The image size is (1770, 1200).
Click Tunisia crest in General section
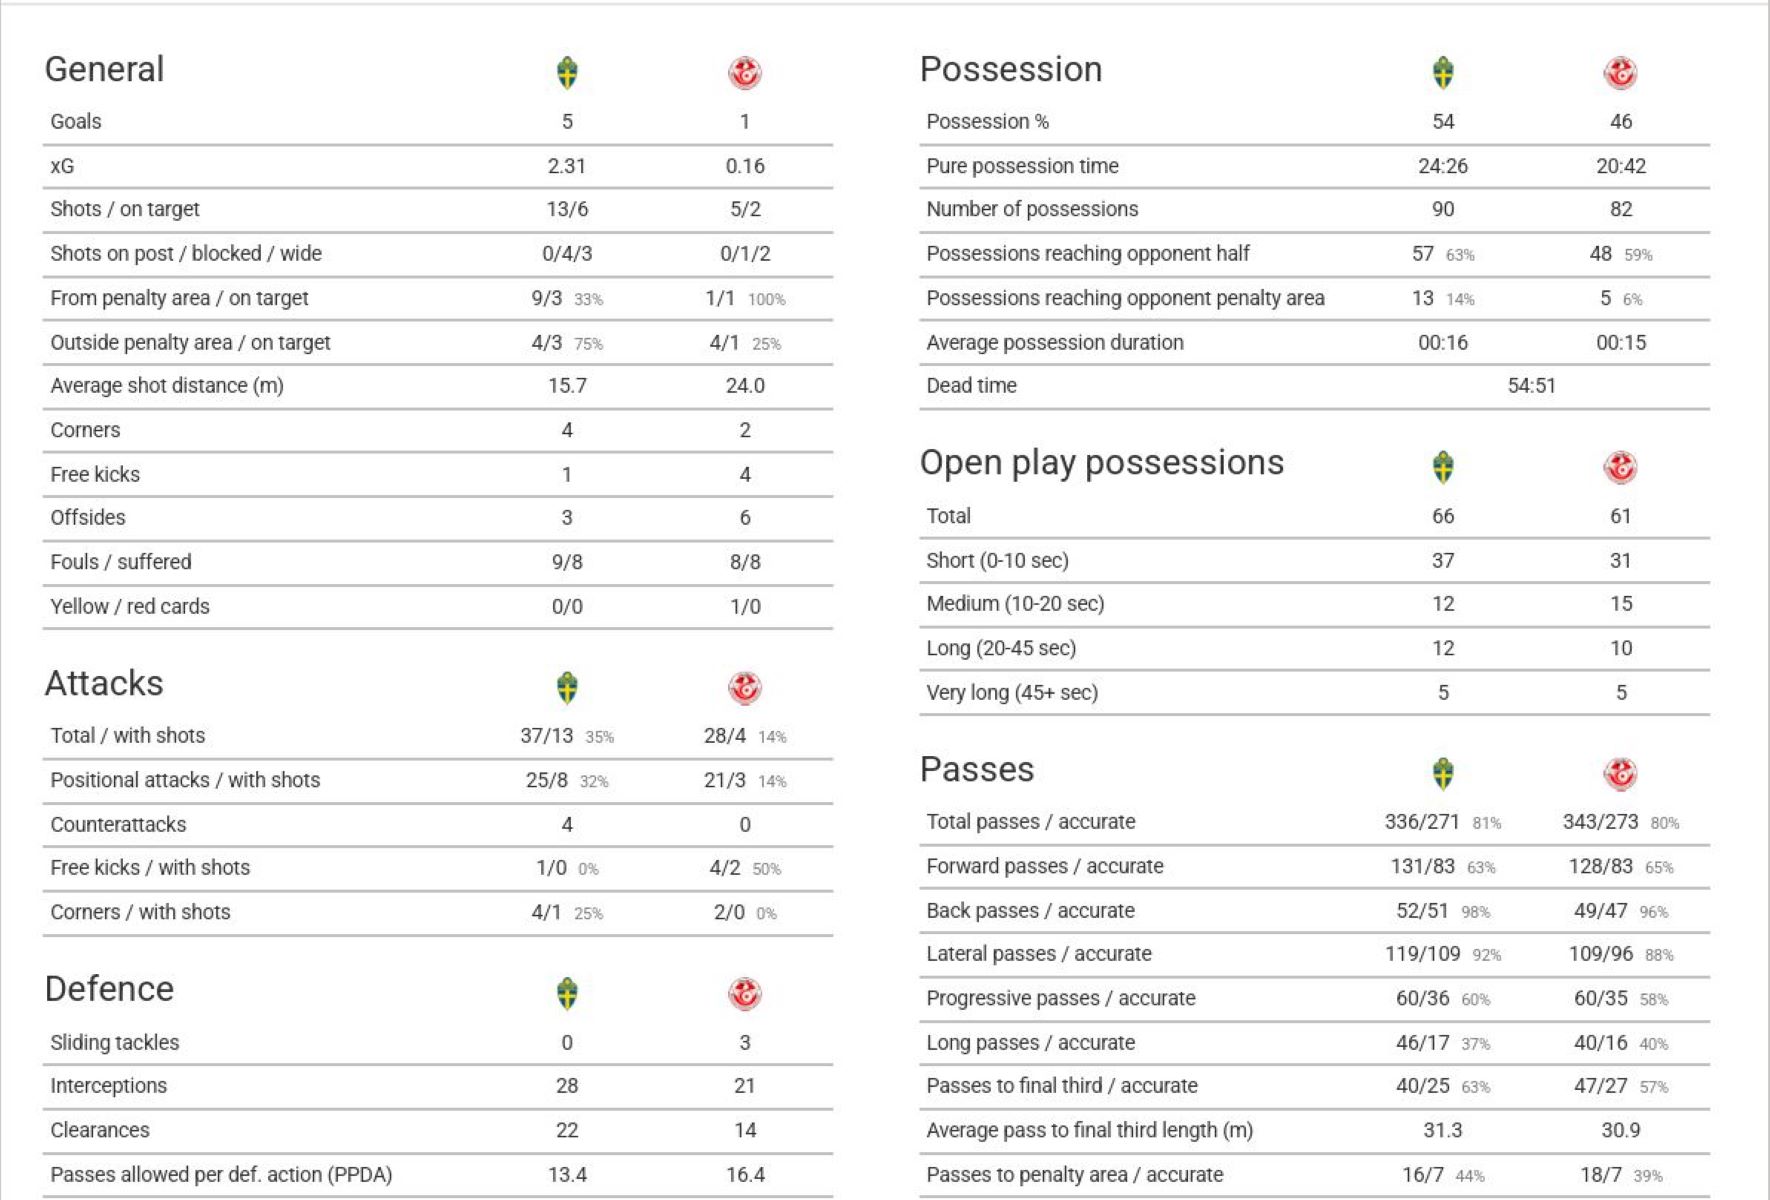click(x=745, y=73)
